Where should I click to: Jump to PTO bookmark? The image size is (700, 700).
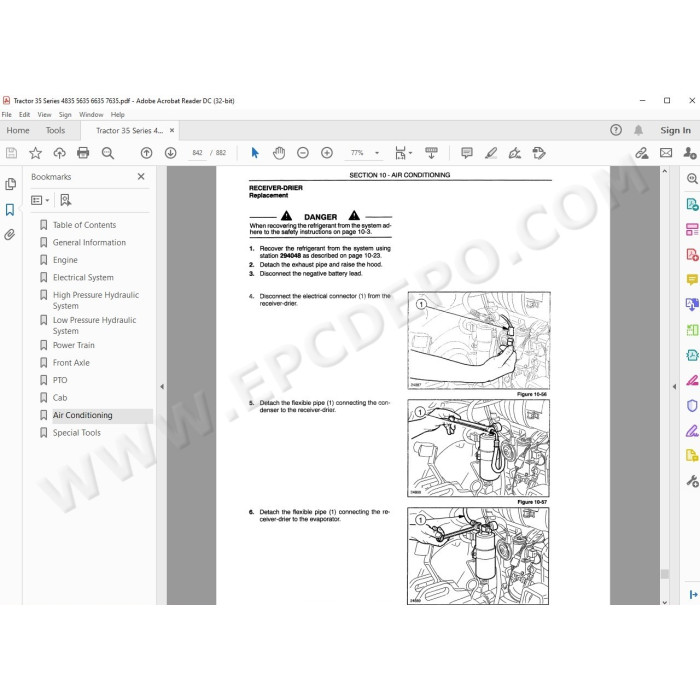(x=60, y=380)
